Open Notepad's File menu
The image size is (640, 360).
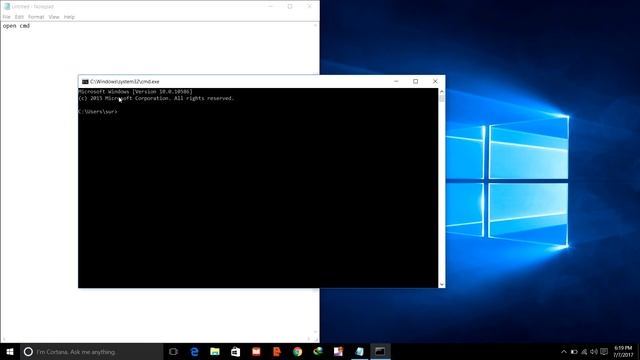tap(7, 17)
